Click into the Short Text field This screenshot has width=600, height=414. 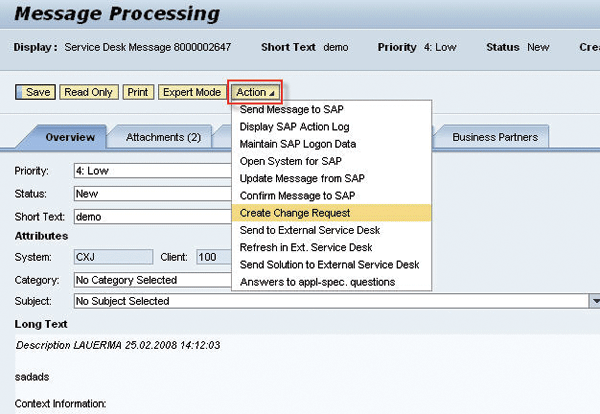point(150,215)
